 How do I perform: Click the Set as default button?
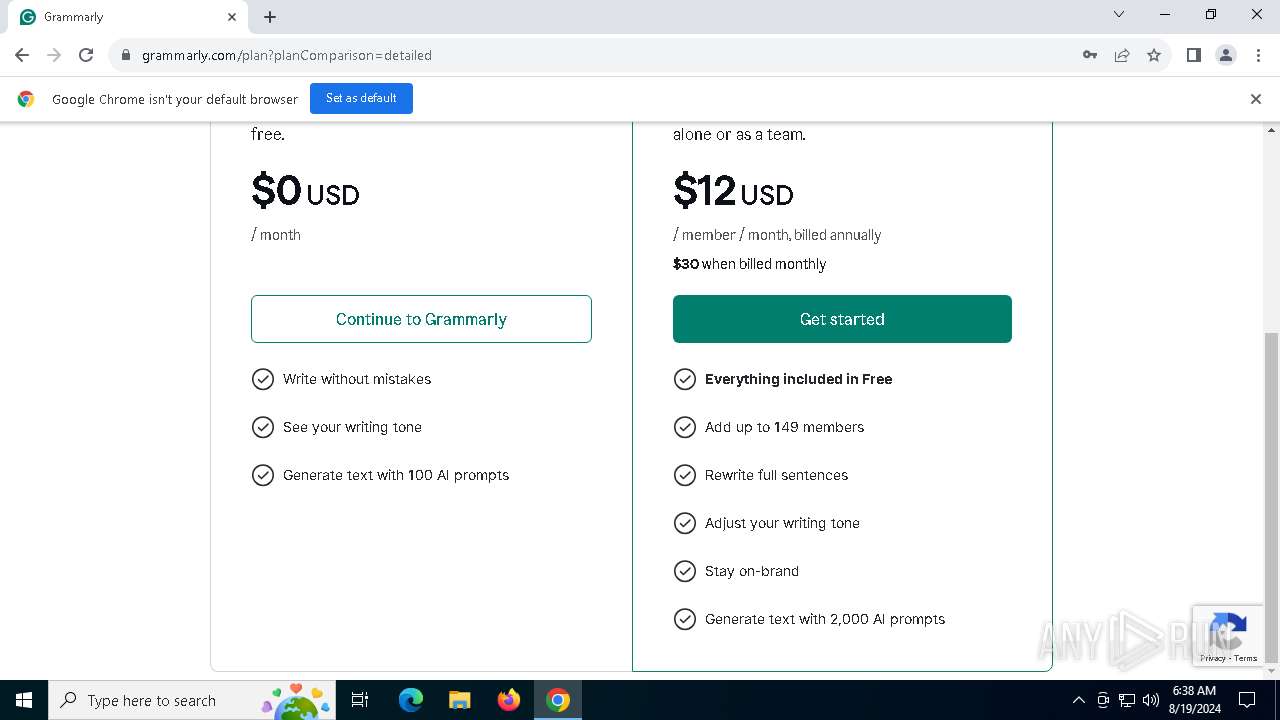click(x=361, y=98)
